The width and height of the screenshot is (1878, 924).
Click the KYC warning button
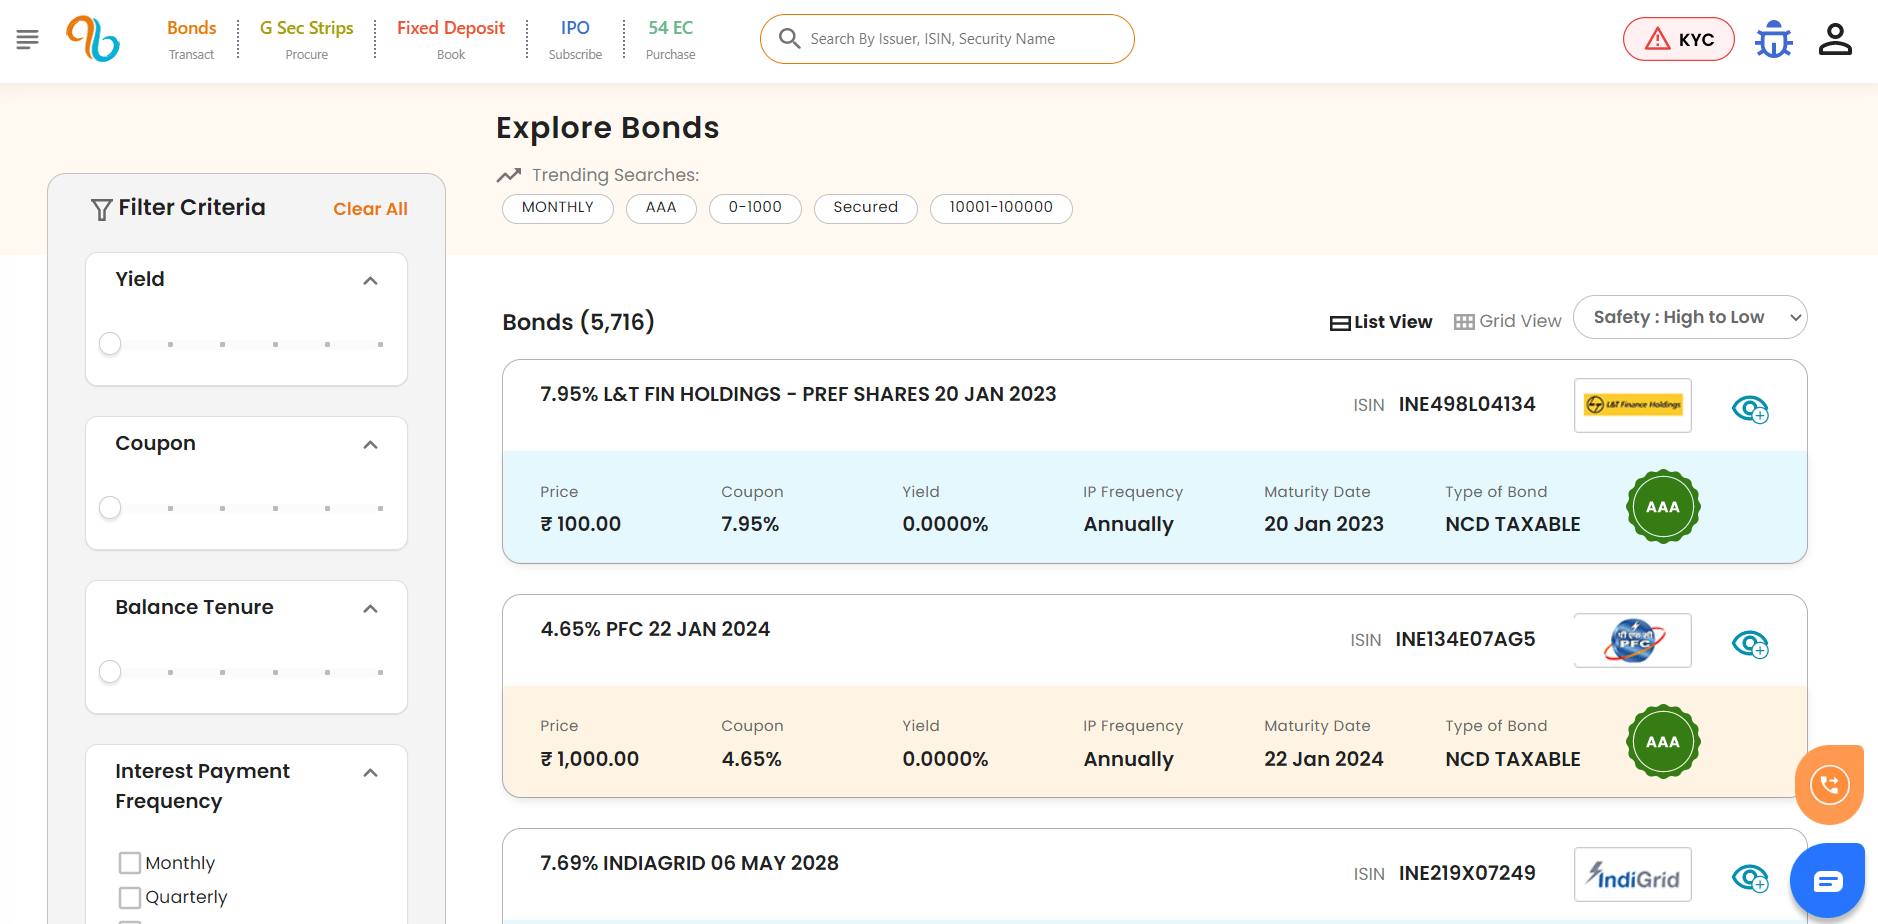click(x=1678, y=39)
